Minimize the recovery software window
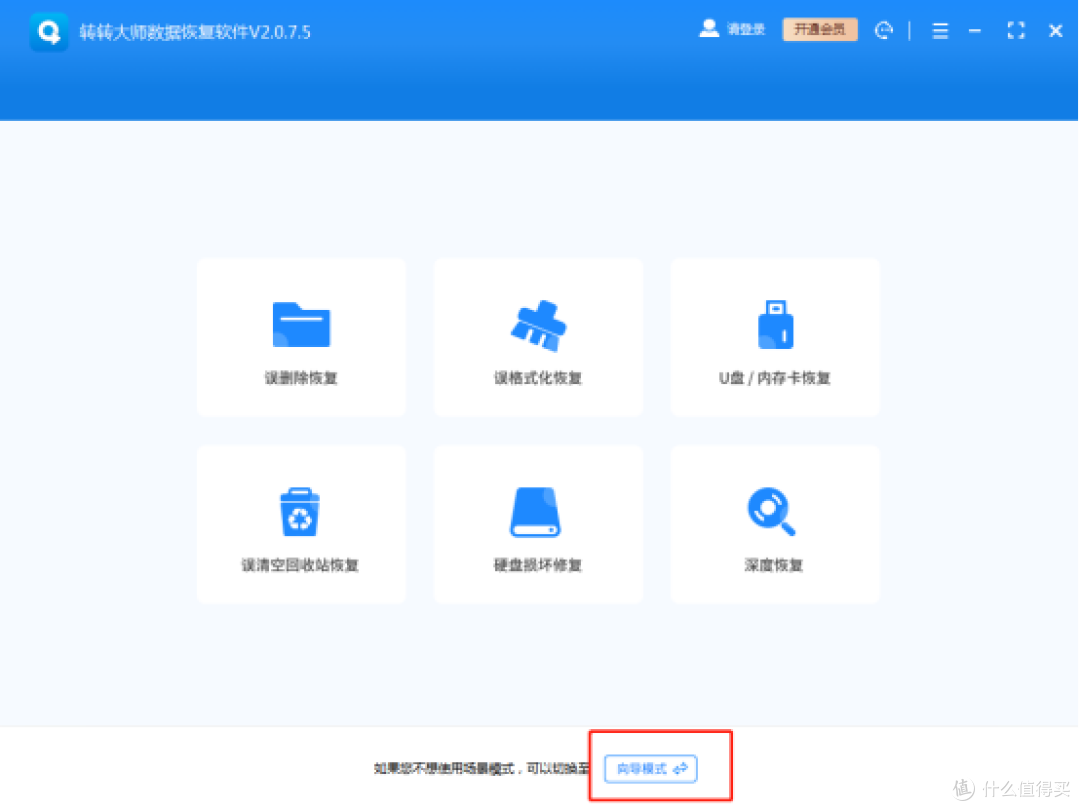The height and width of the screenshot is (811, 1080). [x=975, y=31]
